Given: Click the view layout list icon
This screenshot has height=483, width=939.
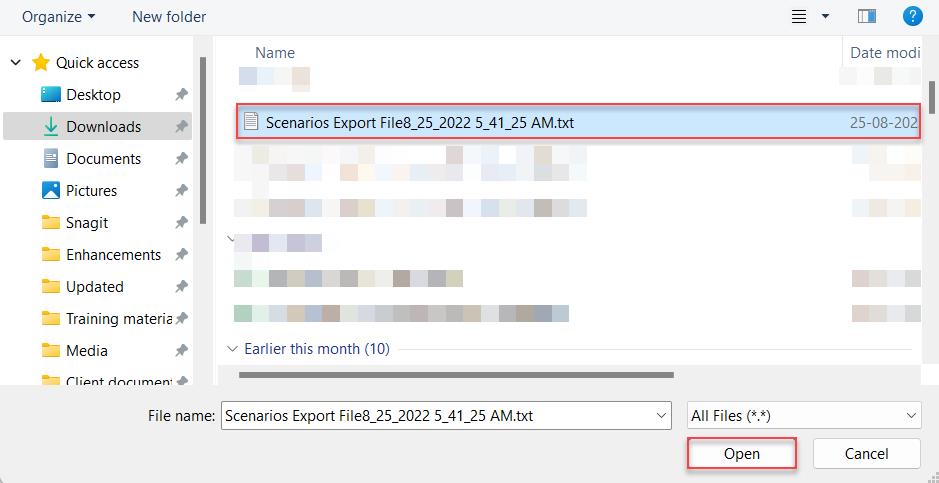Looking at the screenshot, I should pyautogui.click(x=799, y=17).
